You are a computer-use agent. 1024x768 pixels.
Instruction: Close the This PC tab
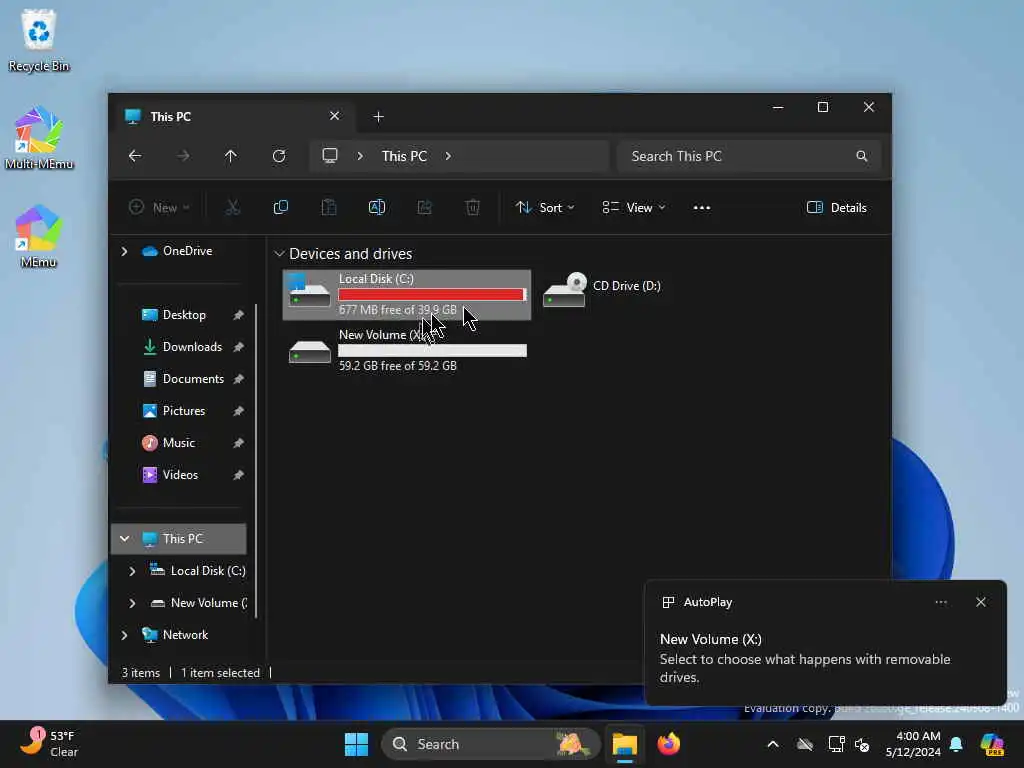click(x=334, y=116)
